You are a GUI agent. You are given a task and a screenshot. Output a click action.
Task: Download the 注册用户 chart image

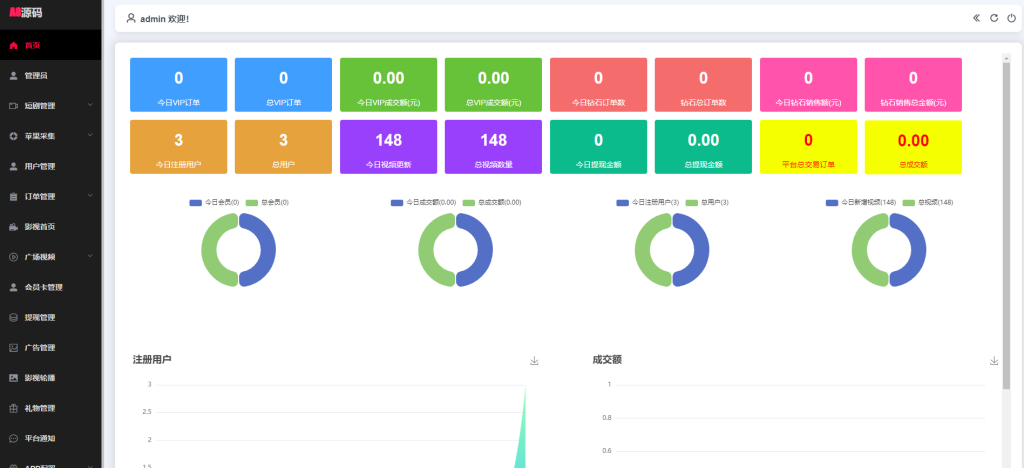tap(534, 361)
